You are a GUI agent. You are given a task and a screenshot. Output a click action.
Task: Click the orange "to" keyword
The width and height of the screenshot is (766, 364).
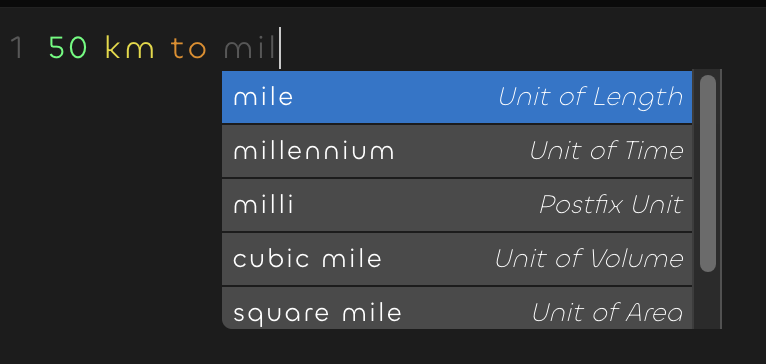tap(189, 49)
